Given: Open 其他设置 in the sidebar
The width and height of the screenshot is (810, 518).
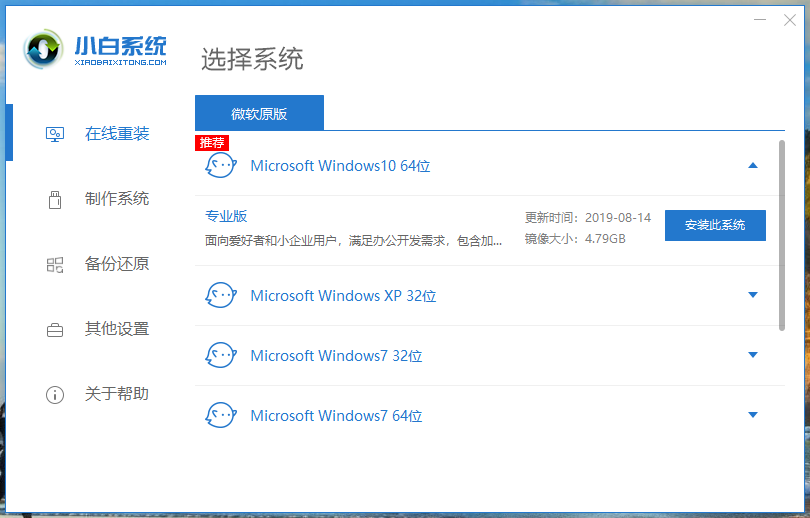Looking at the screenshot, I should 117,329.
